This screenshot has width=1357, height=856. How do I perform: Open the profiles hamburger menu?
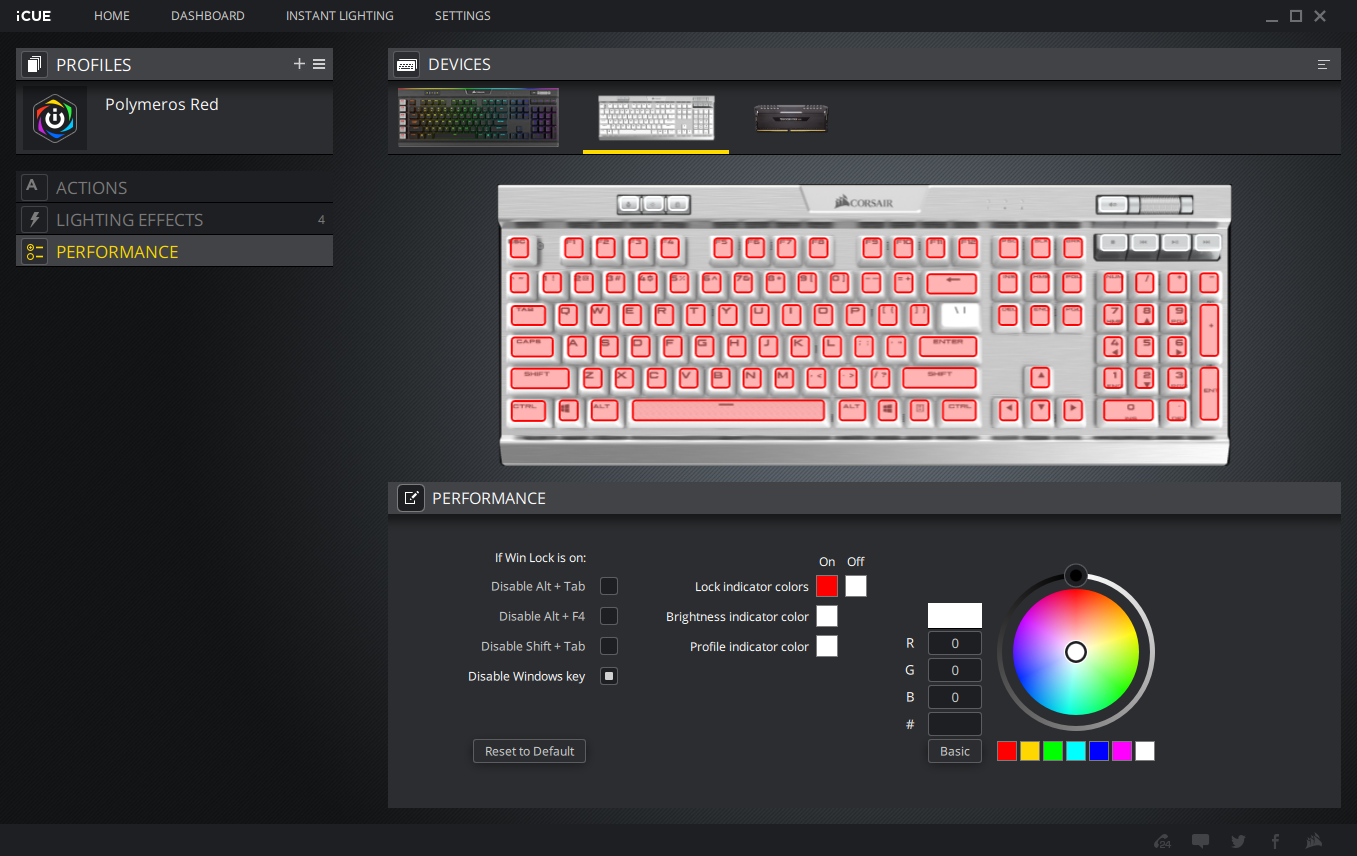(x=319, y=64)
